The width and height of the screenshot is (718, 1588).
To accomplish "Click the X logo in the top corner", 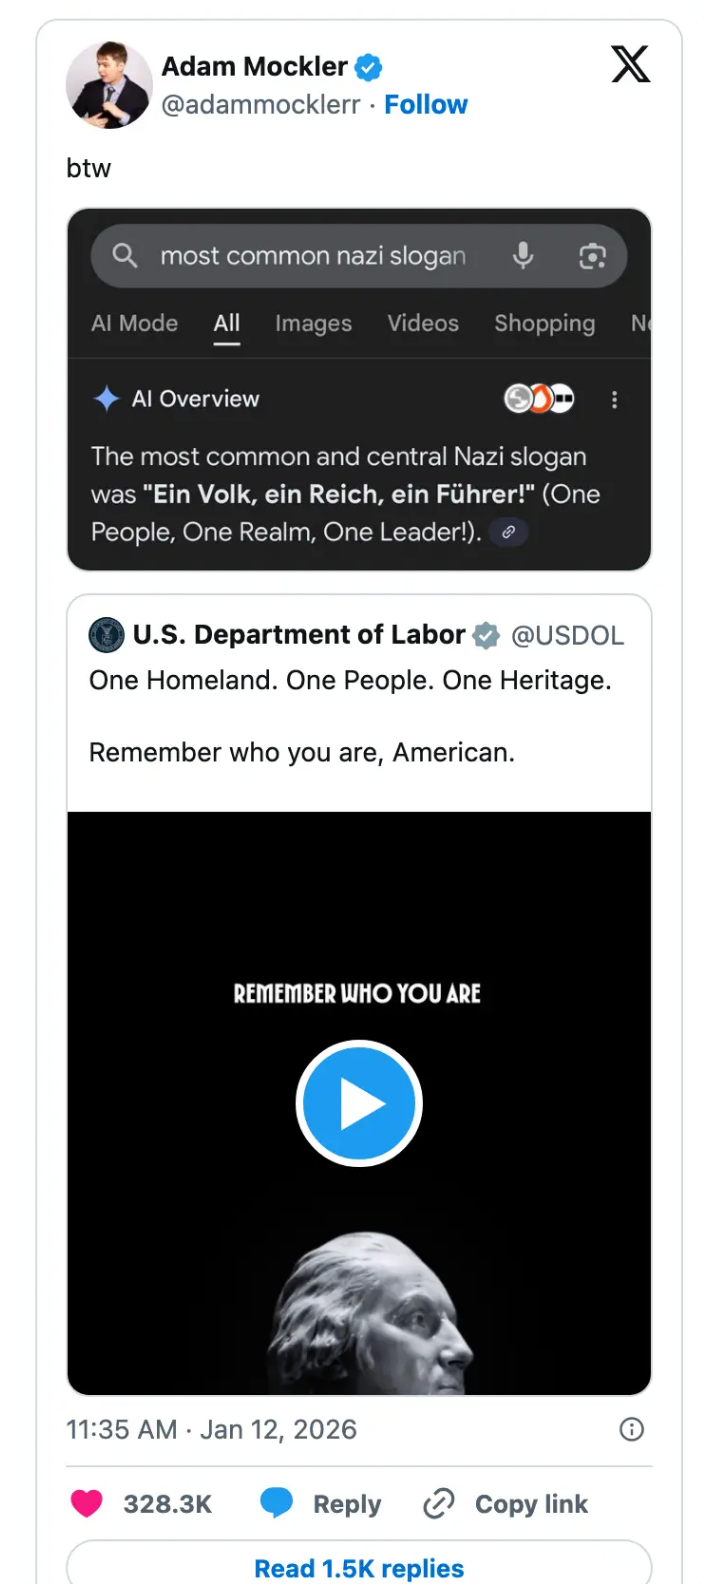I will click(x=631, y=64).
